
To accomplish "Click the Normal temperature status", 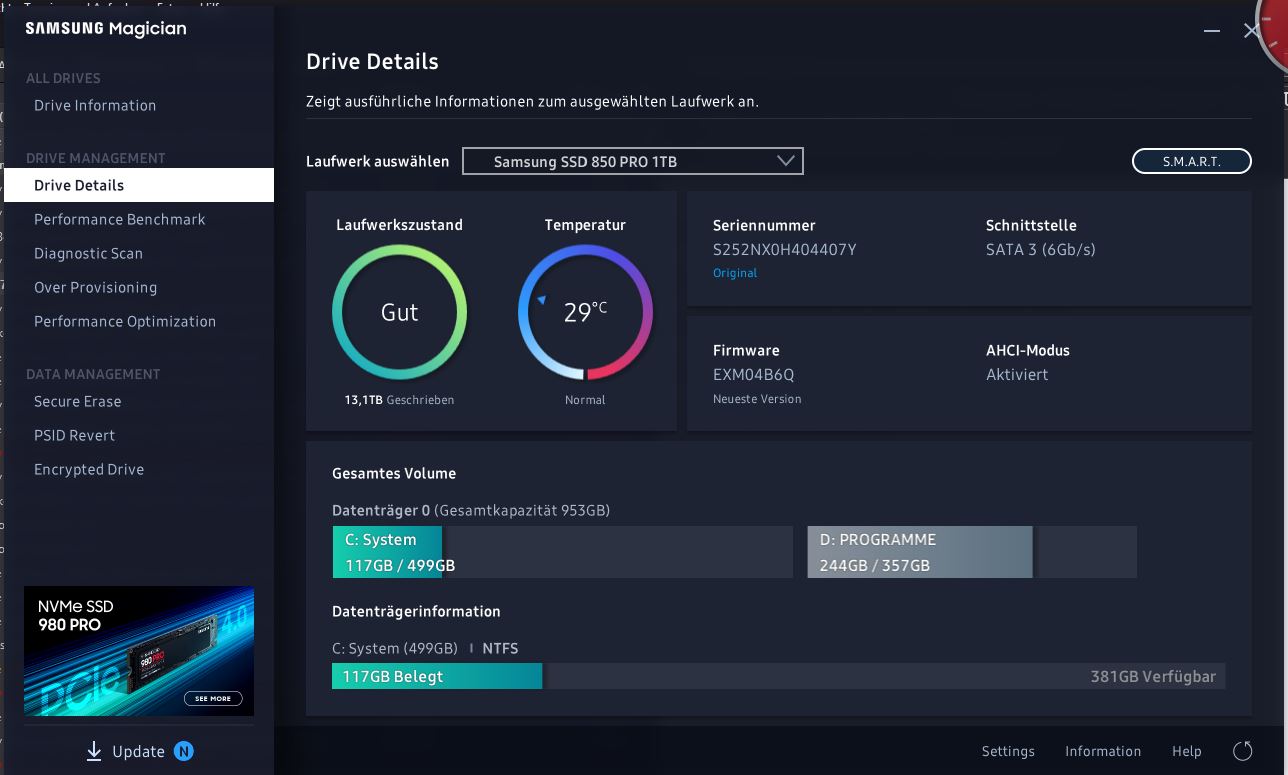I will 585,400.
